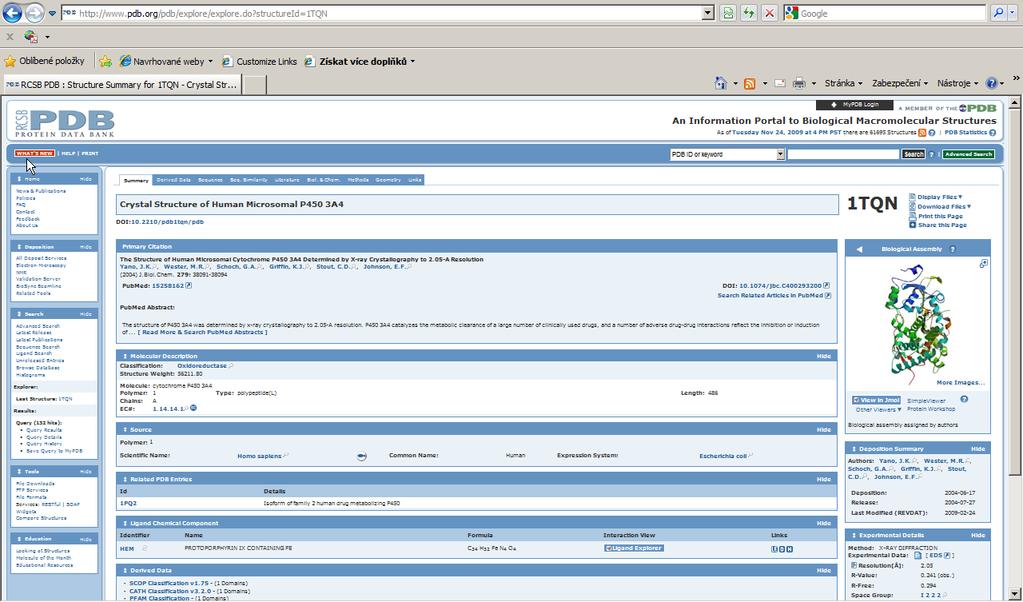Open the browser Help question mark icon
This screenshot has height=602, width=1023.
coord(992,83)
